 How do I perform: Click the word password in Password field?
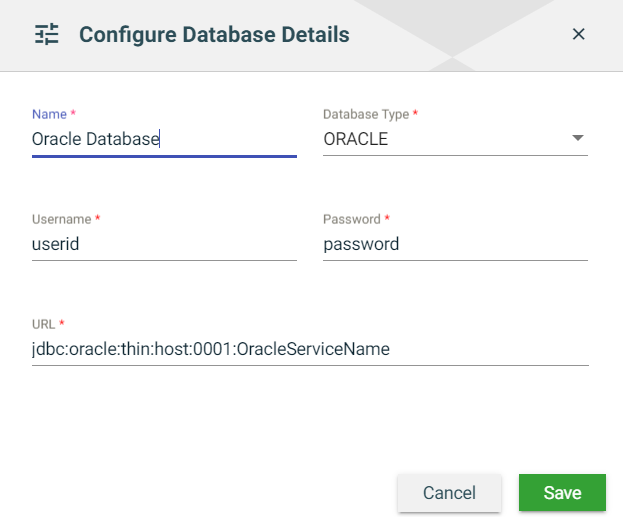pos(361,244)
